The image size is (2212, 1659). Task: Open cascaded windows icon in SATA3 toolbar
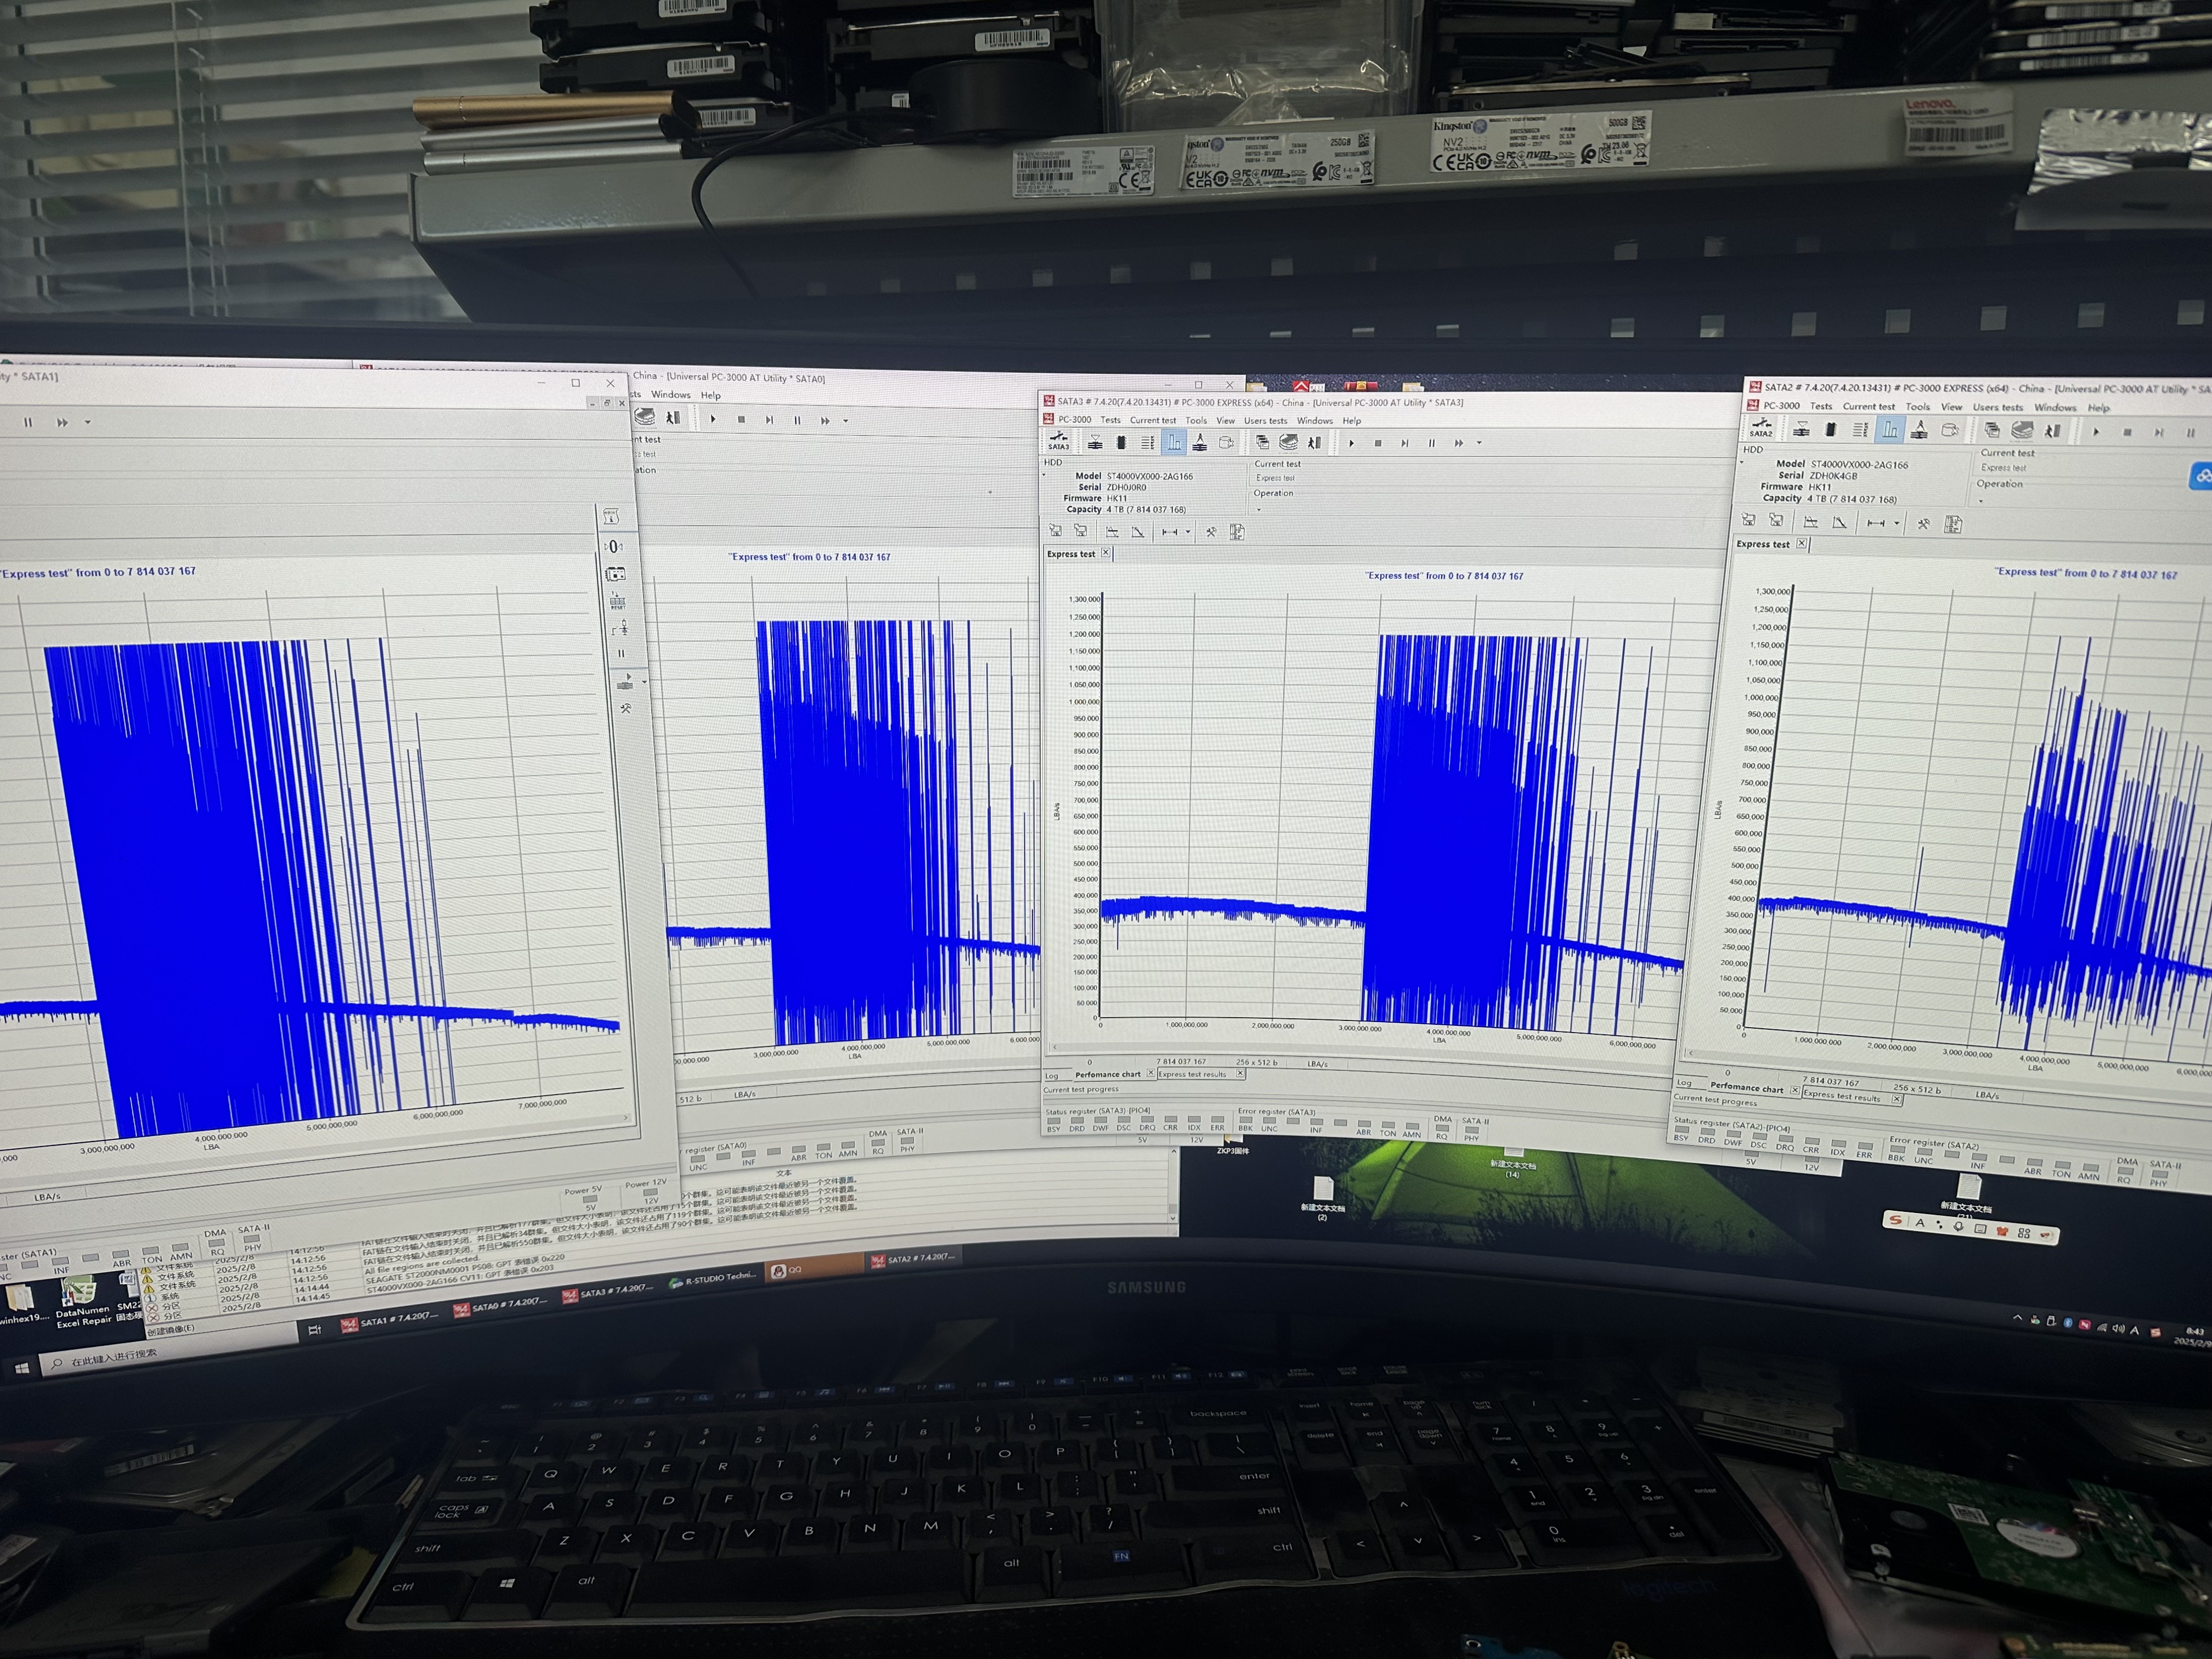pyautogui.click(x=1262, y=442)
